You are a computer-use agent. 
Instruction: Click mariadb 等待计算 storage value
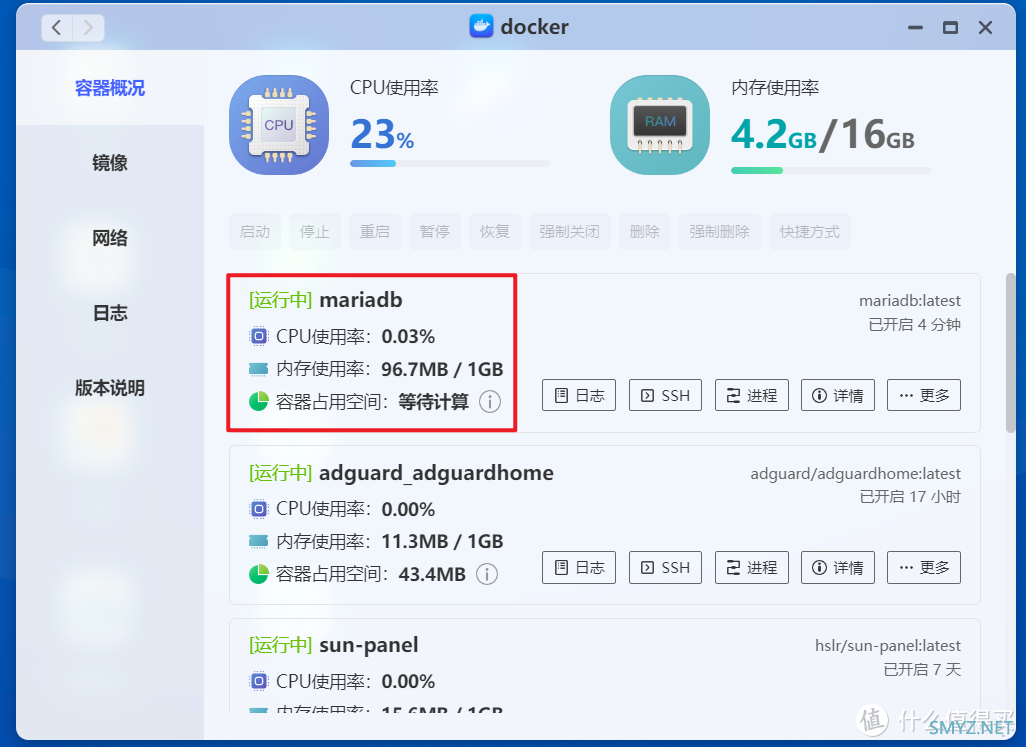[434, 402]
